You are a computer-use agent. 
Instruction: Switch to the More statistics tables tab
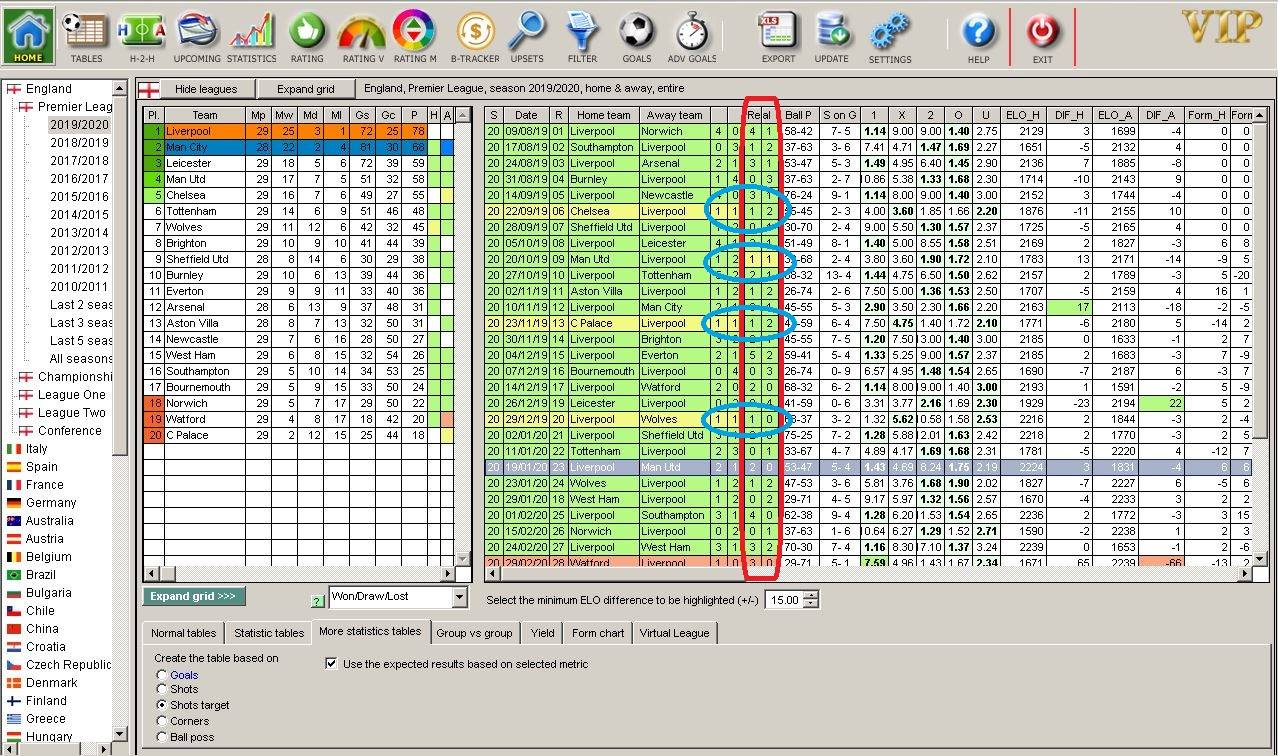[x=370, y=632]
